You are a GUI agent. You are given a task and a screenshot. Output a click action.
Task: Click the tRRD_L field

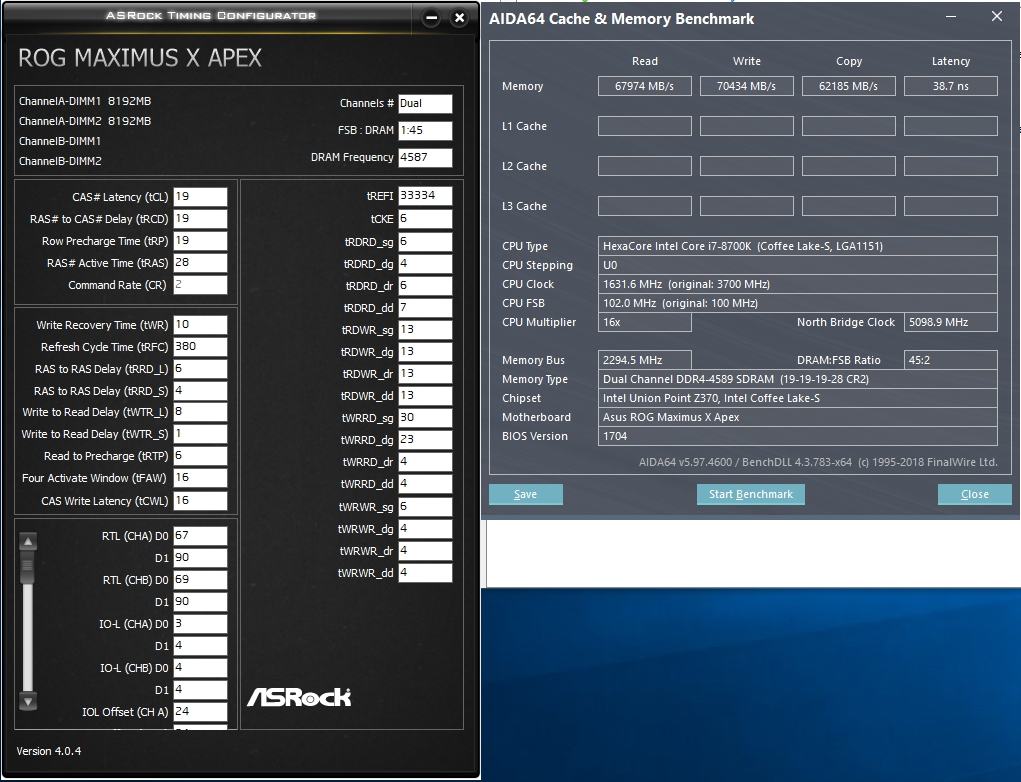coord(201,369)
